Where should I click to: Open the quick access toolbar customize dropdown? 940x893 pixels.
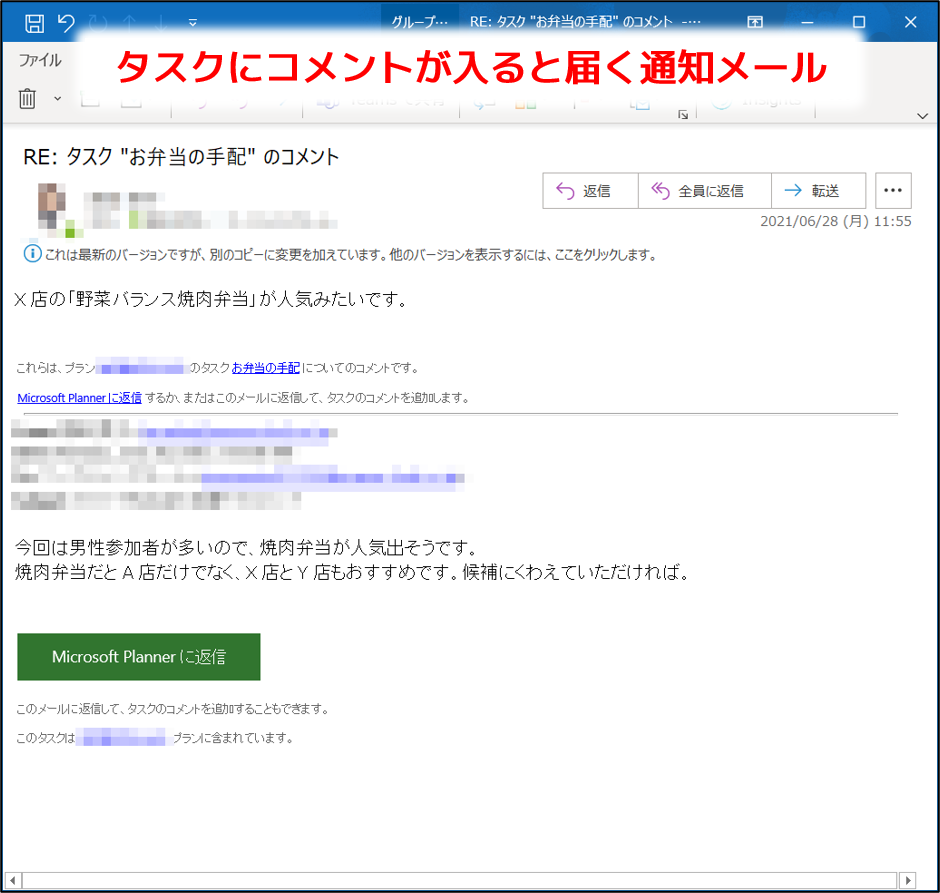click(x=192, y=23)
